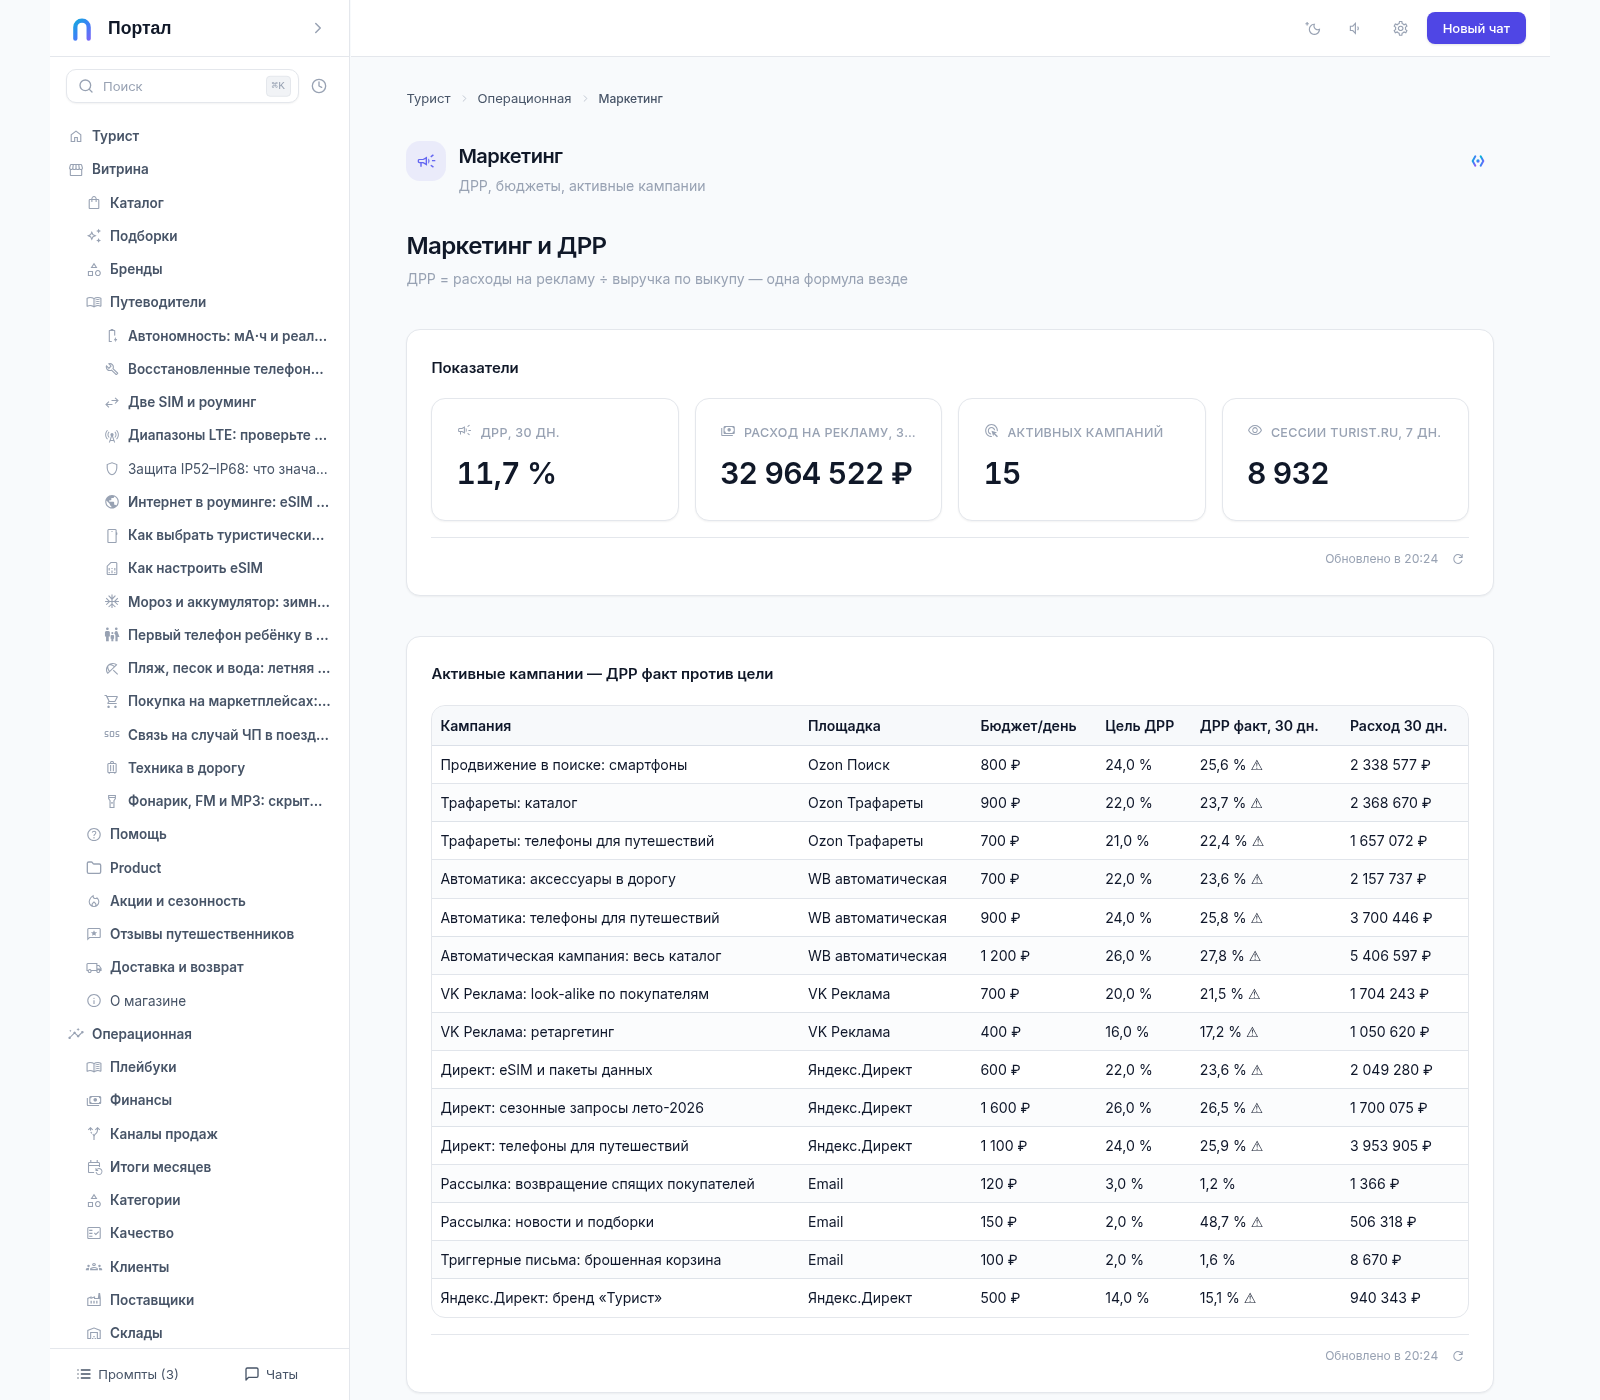
Task: Switch to the Чаты tab
Action: click(x=272, y=1374)
